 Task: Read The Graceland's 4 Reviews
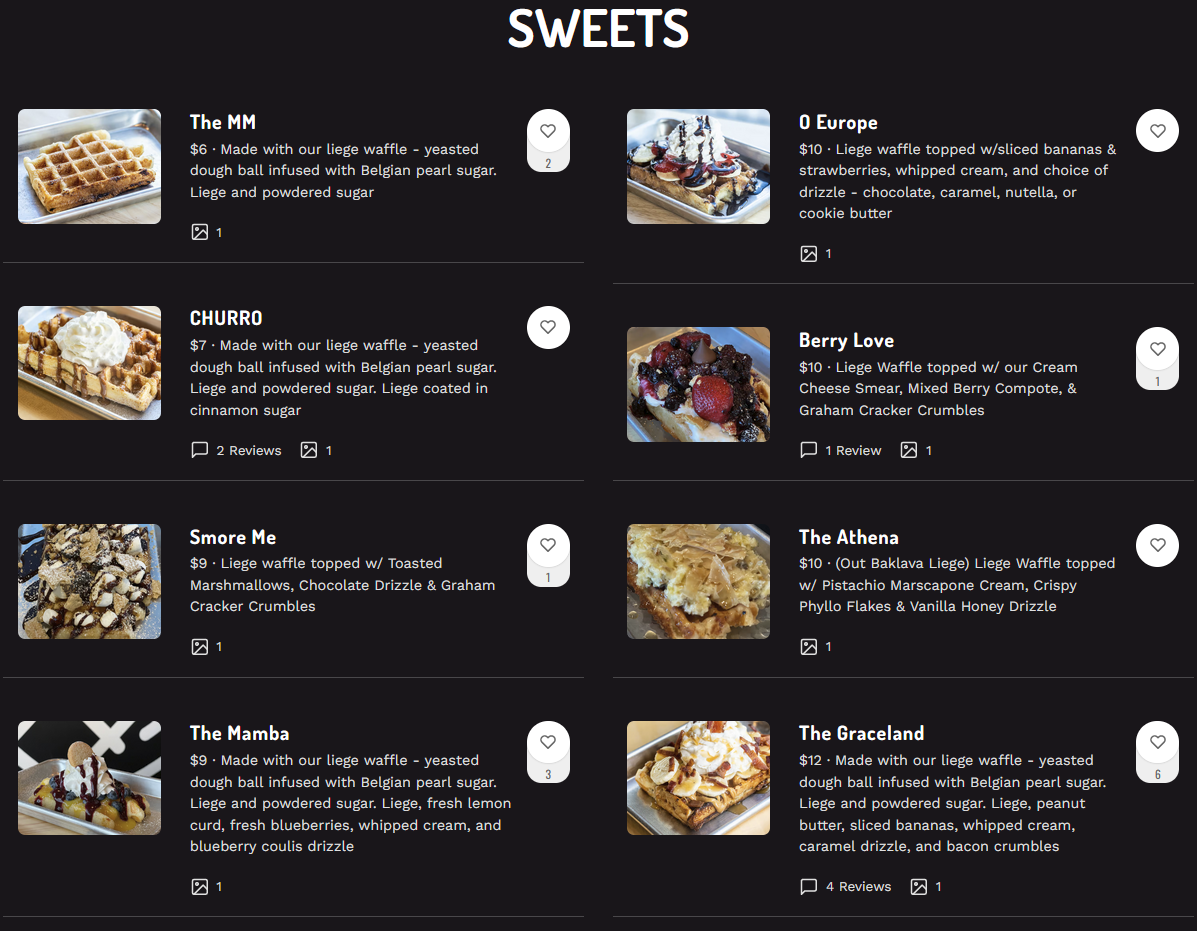pyautogui.click(x=846, y=887)
